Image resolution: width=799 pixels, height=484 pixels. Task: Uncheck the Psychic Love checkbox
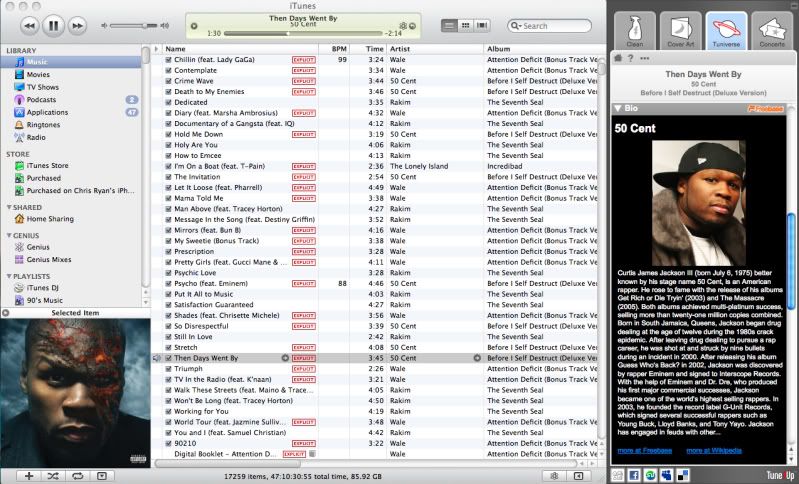[168, 273]
